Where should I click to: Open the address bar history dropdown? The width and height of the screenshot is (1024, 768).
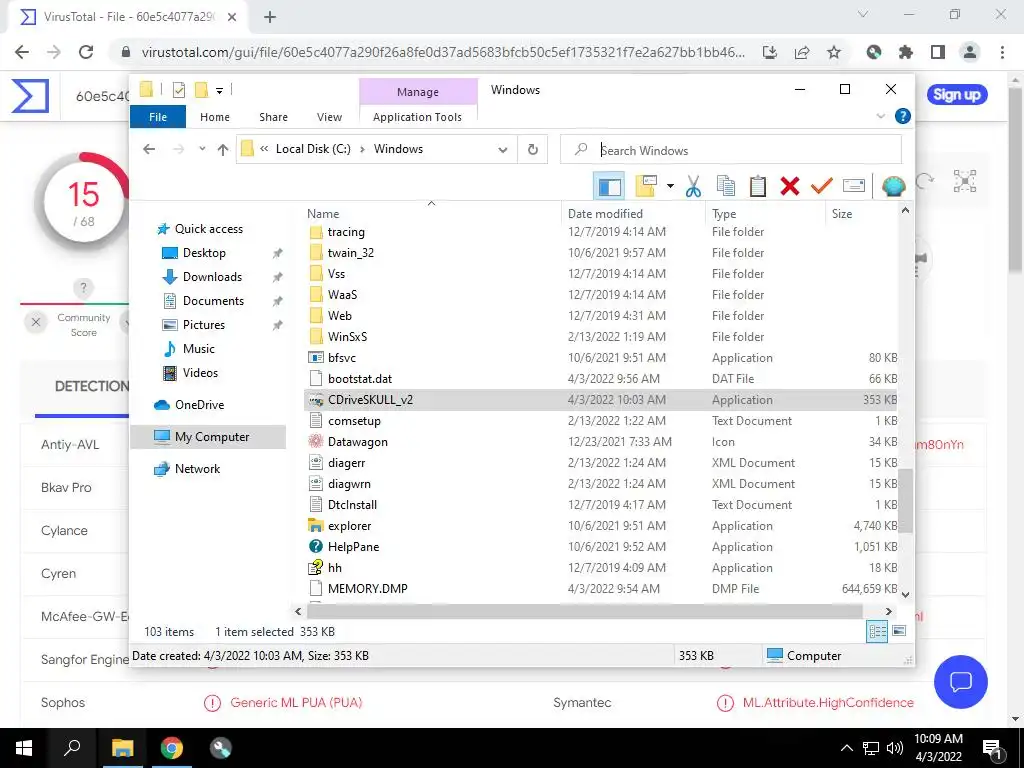(503, 150)
